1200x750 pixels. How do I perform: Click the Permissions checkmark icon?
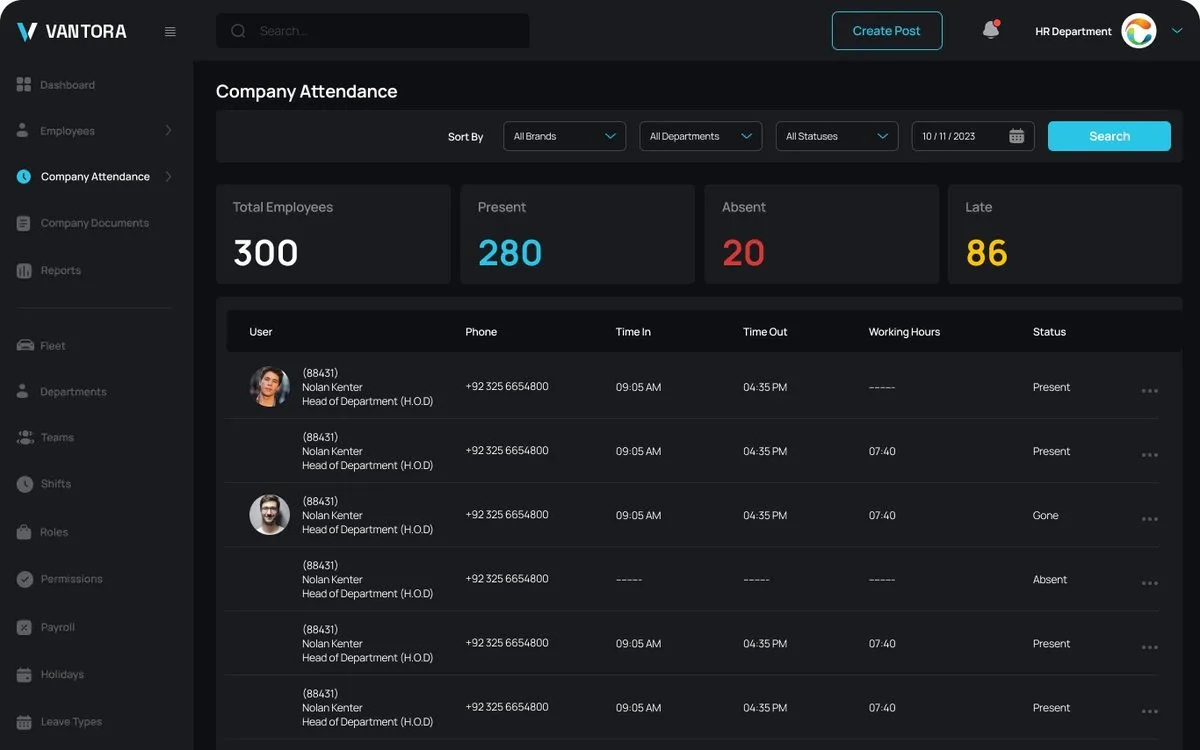point(25,579)
